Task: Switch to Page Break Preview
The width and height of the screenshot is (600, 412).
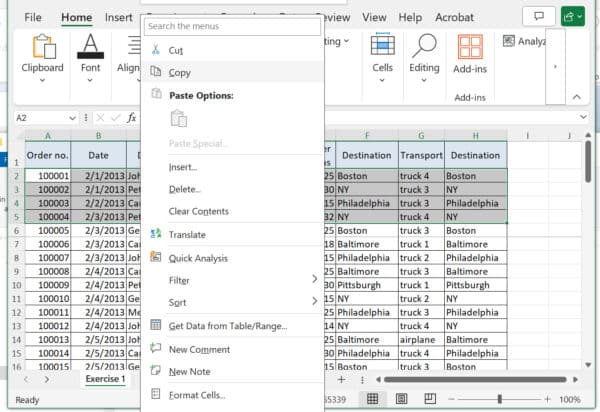Action: [x=430, y=399]
